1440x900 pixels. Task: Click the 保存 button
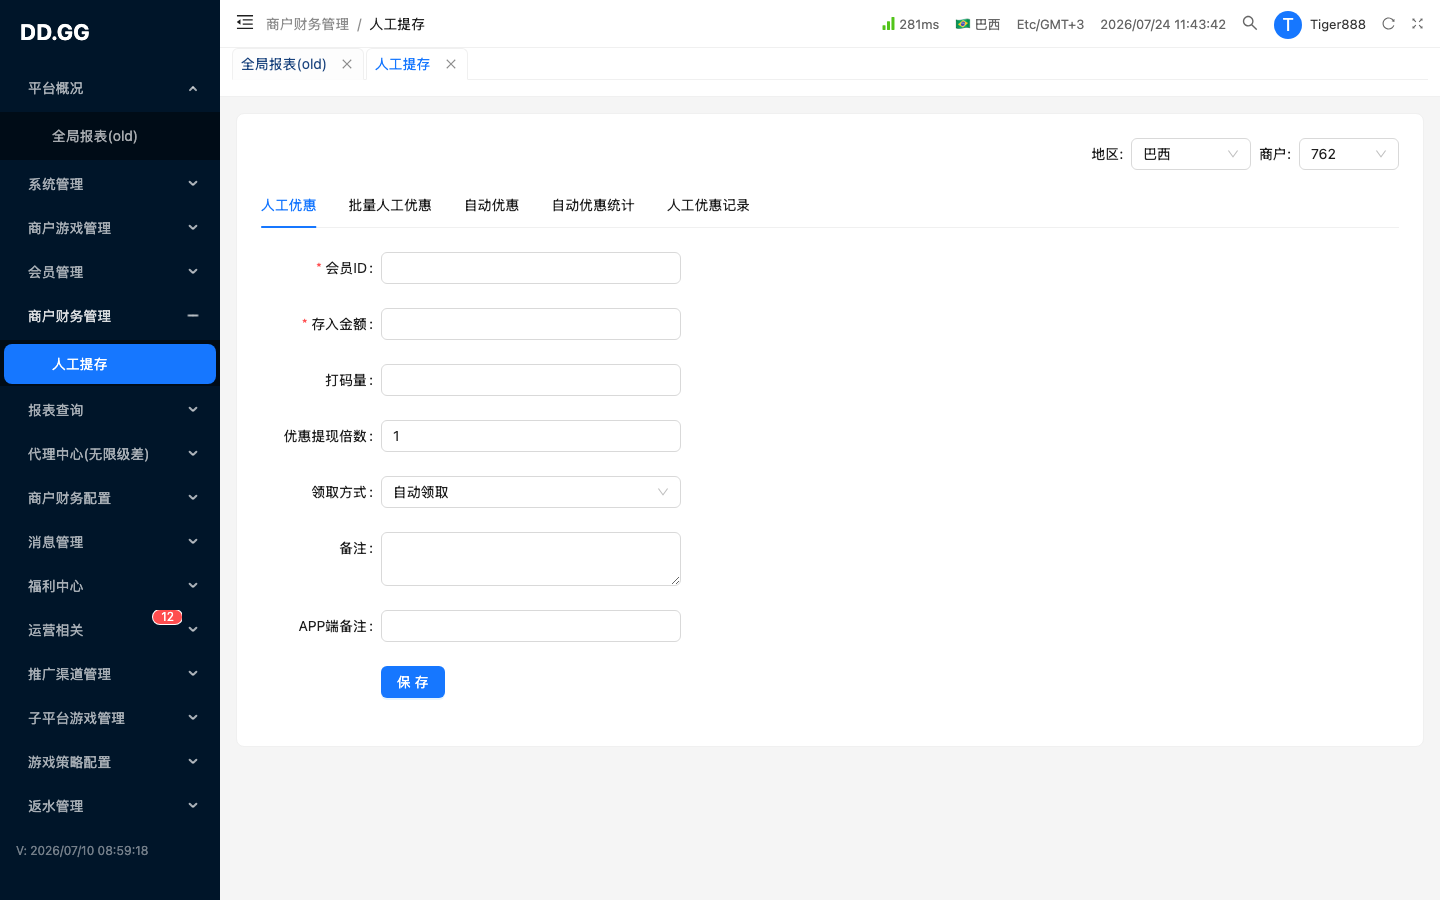click(413, 682)
